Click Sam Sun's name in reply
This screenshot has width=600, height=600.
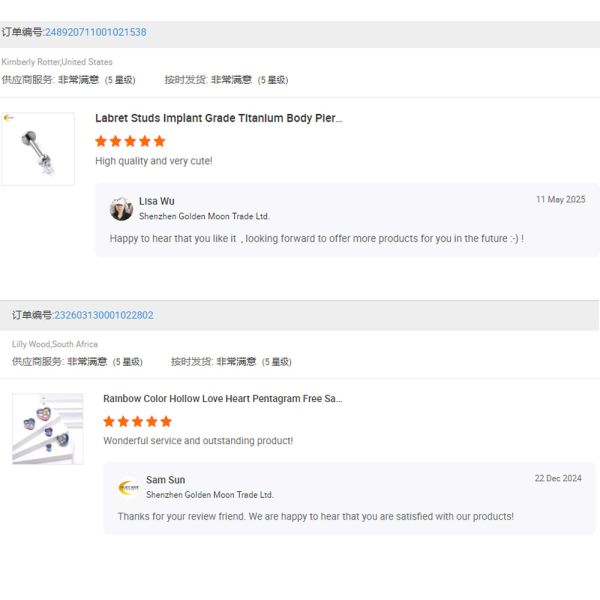point(165,480)
